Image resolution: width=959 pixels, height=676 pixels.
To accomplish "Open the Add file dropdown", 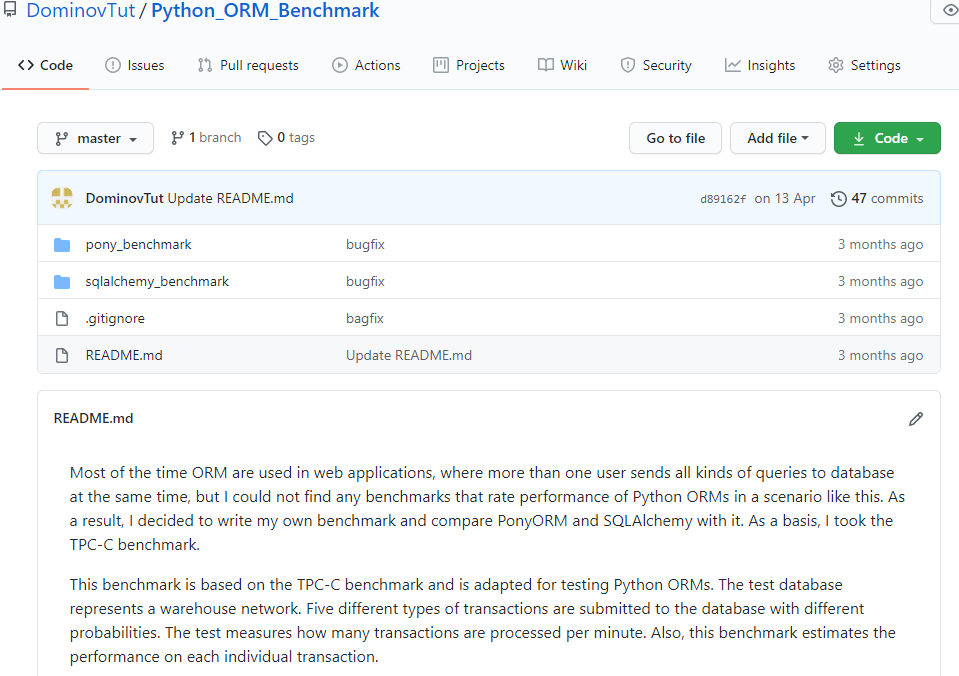I will [x=777, y=138].
